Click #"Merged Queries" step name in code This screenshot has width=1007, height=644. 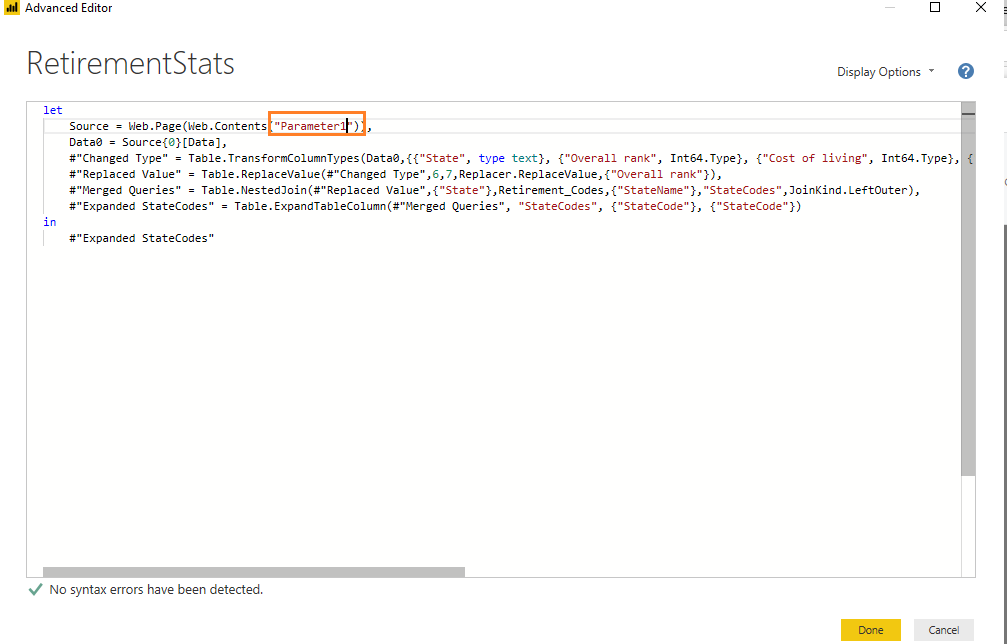125,191
